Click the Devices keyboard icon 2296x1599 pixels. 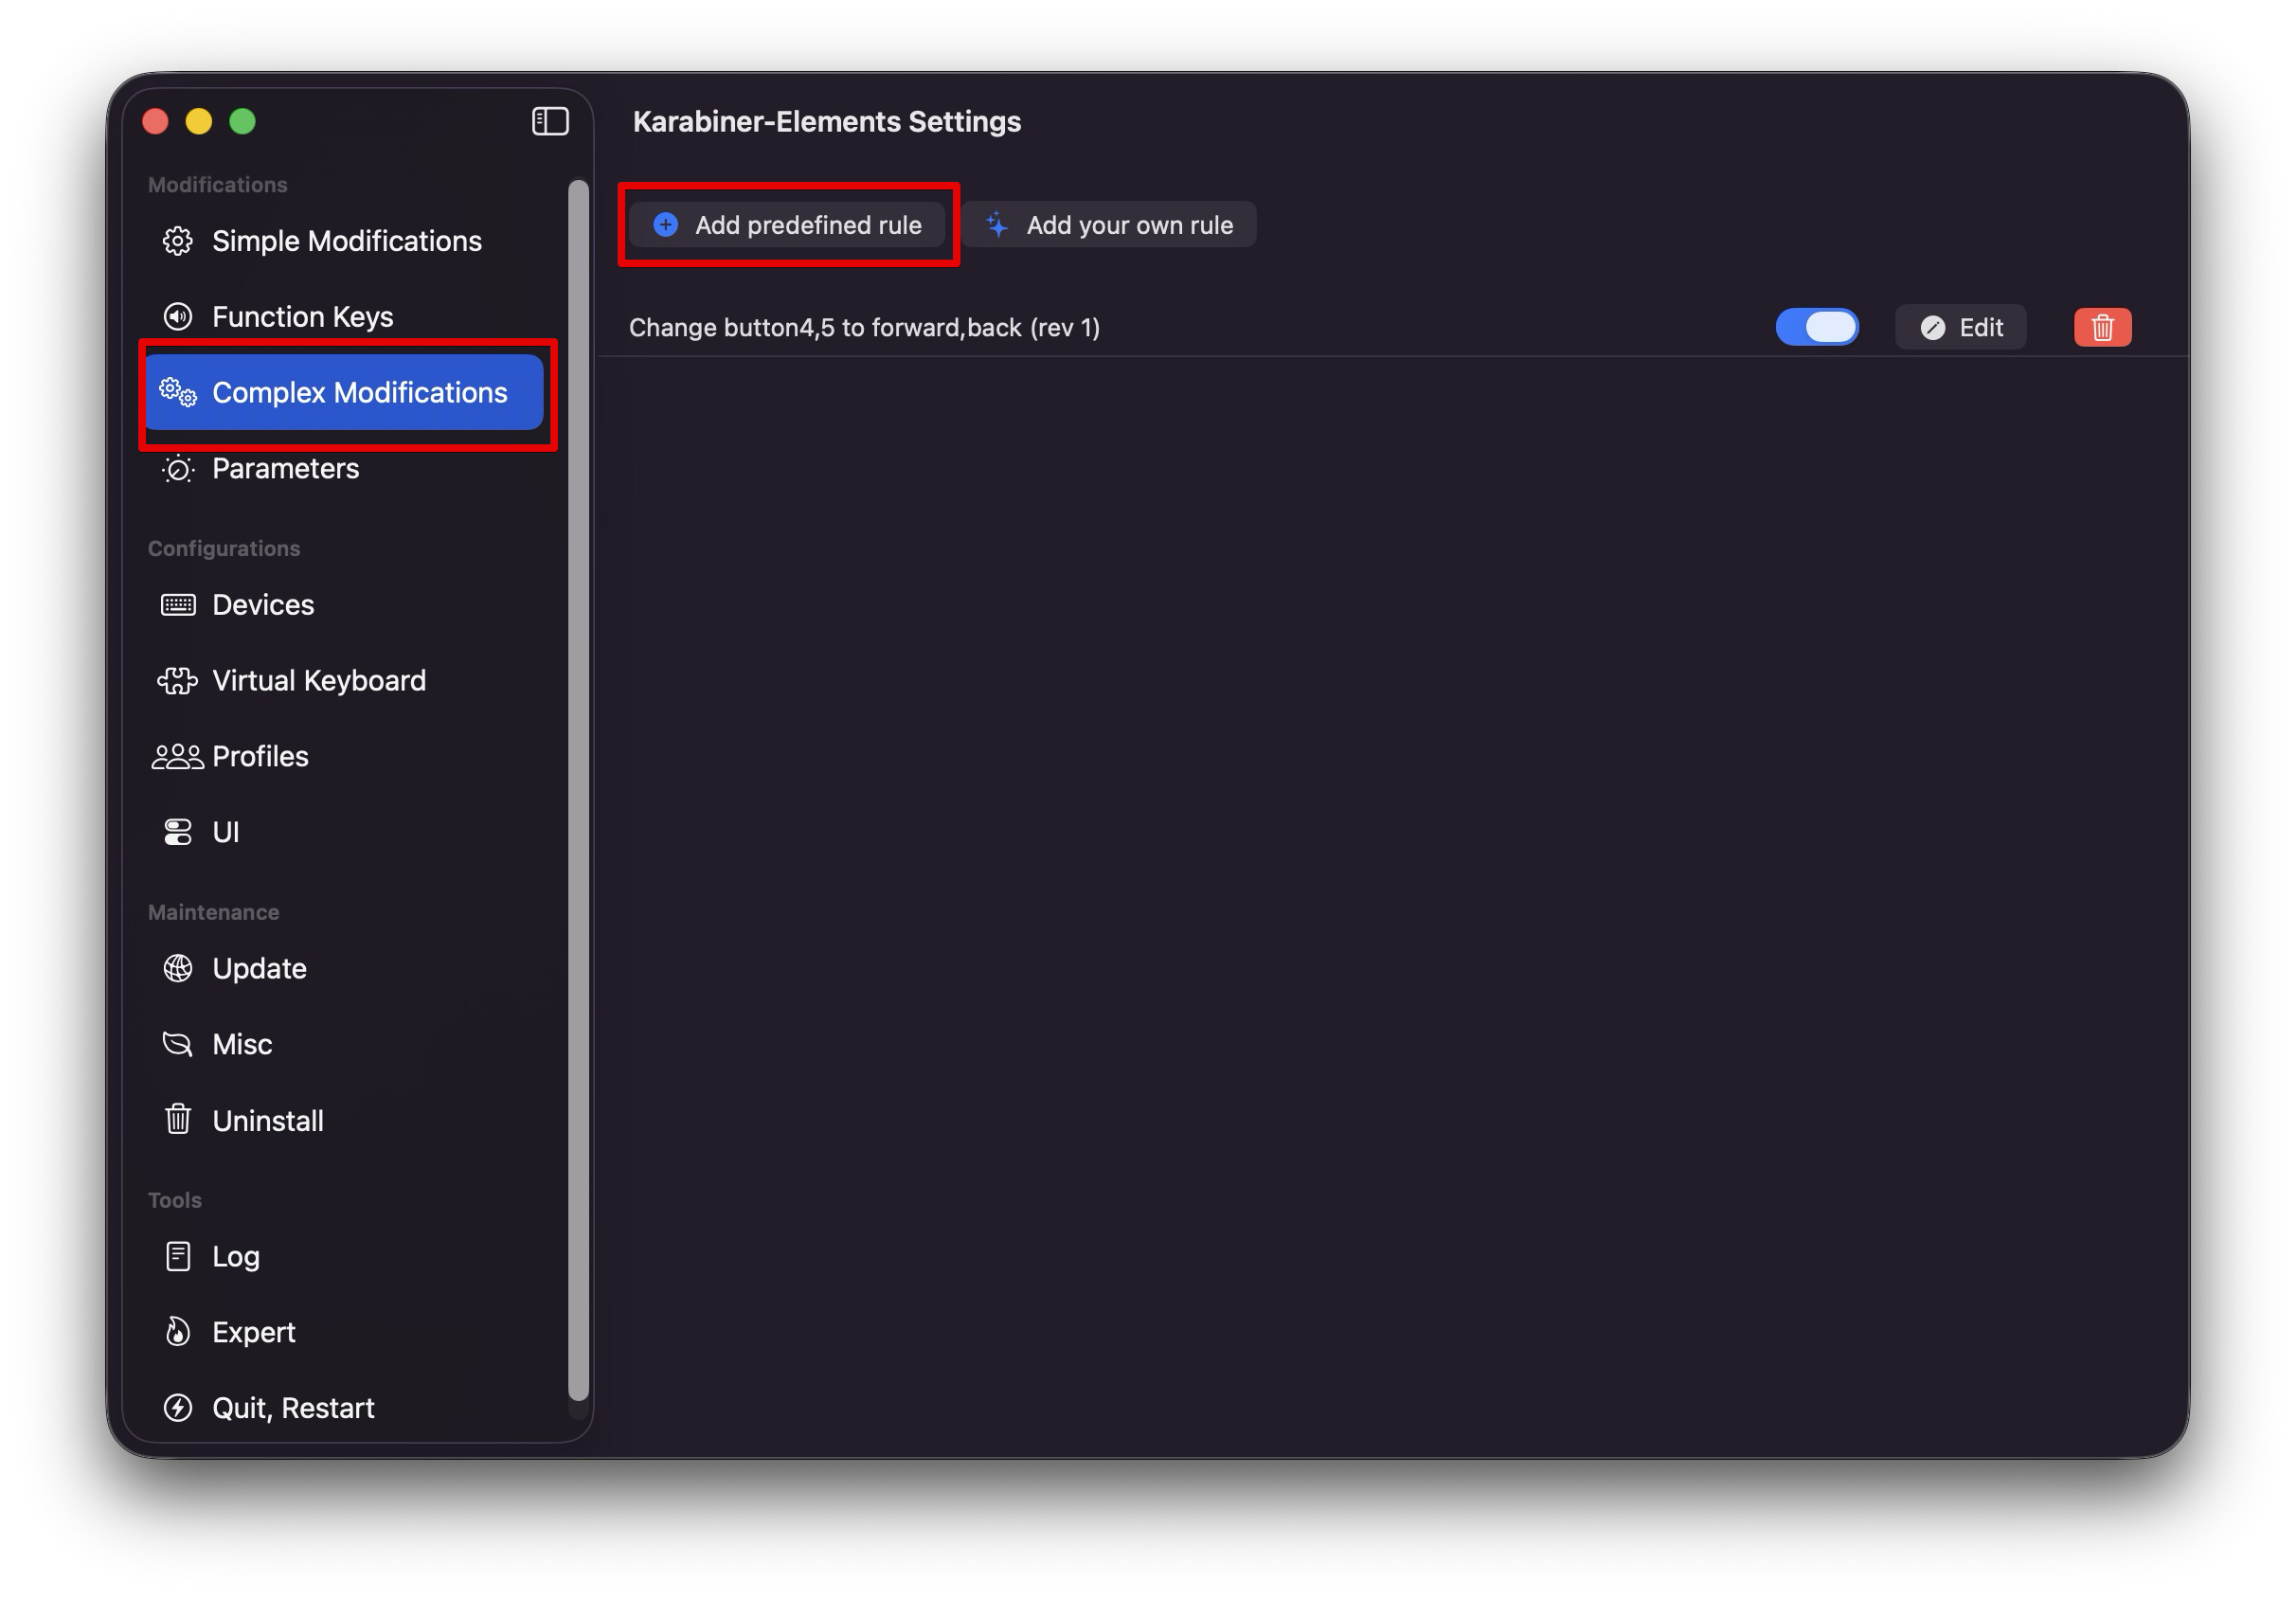pos(178,605)
